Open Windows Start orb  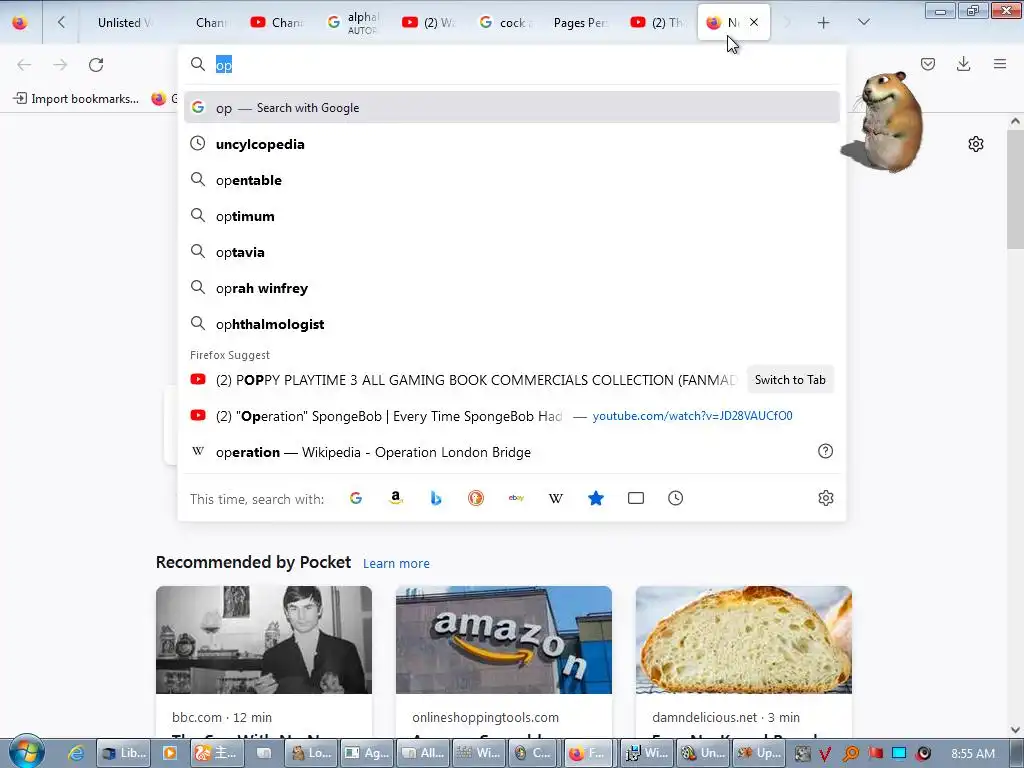(27, 753)
